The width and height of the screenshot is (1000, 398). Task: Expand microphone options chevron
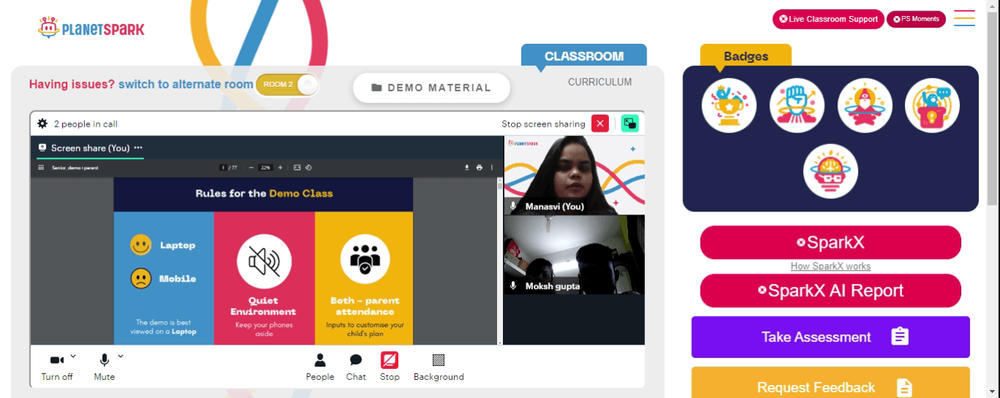click(x=121, y=356)
